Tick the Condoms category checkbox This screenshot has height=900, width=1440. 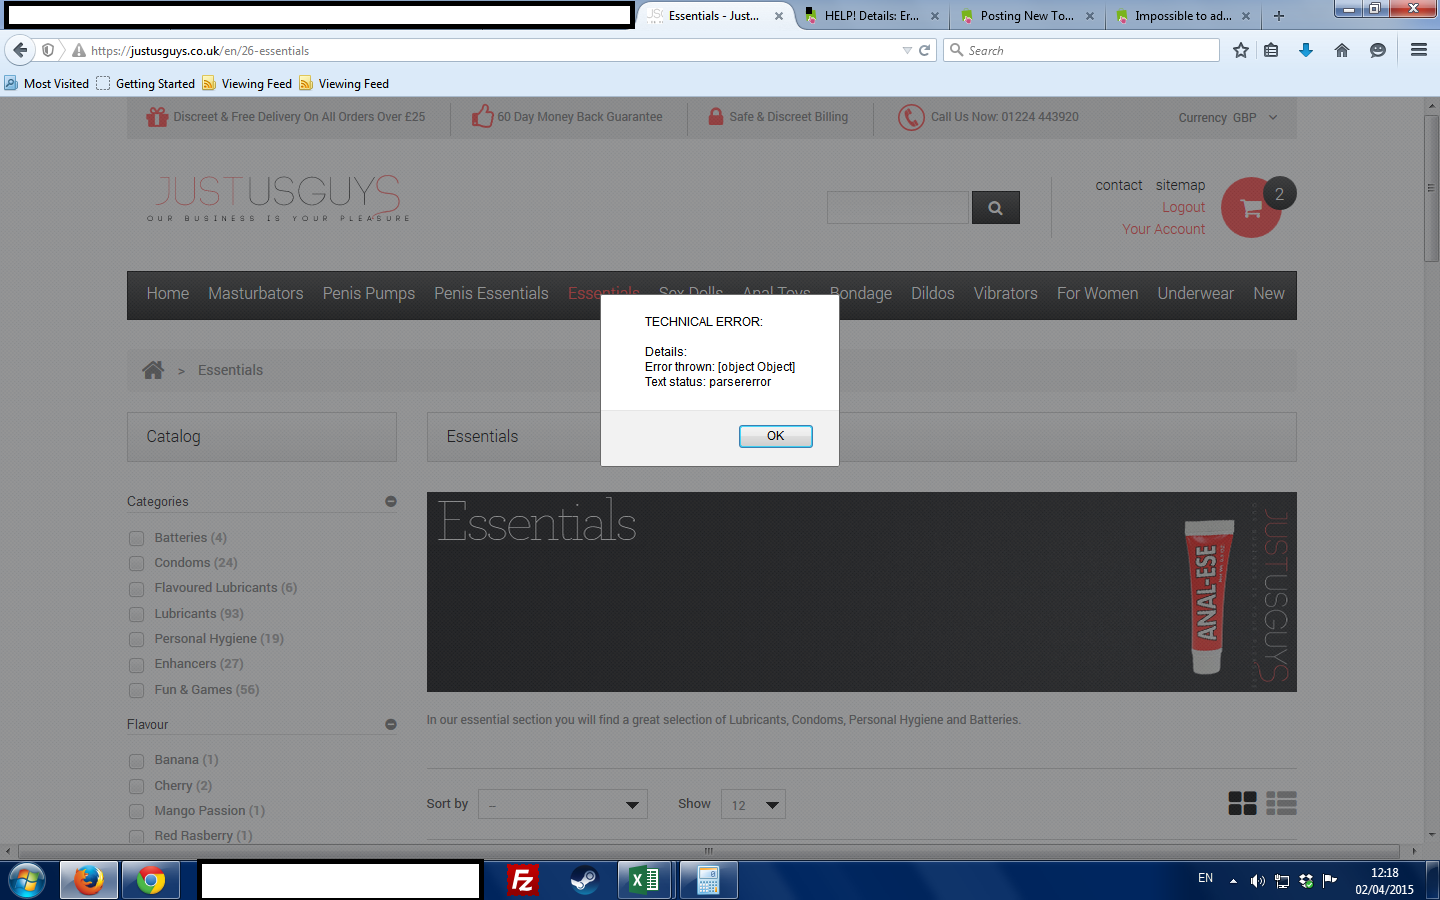coord(136,563)
